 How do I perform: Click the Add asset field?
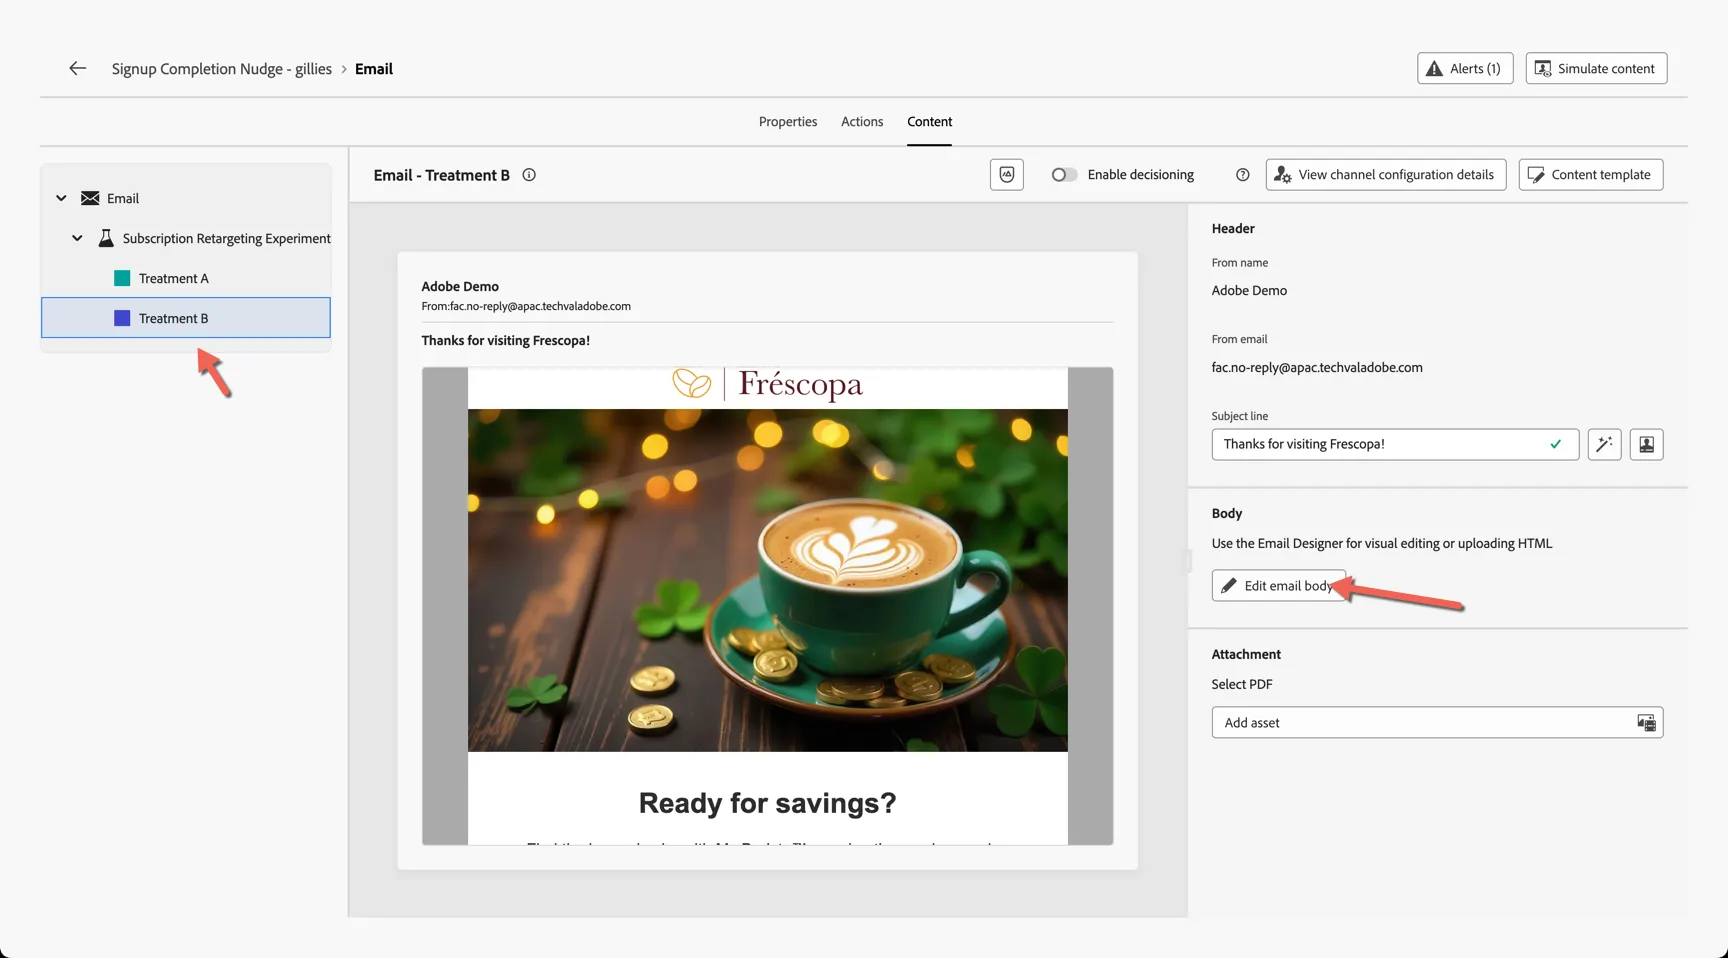(x=1437, y=722)
